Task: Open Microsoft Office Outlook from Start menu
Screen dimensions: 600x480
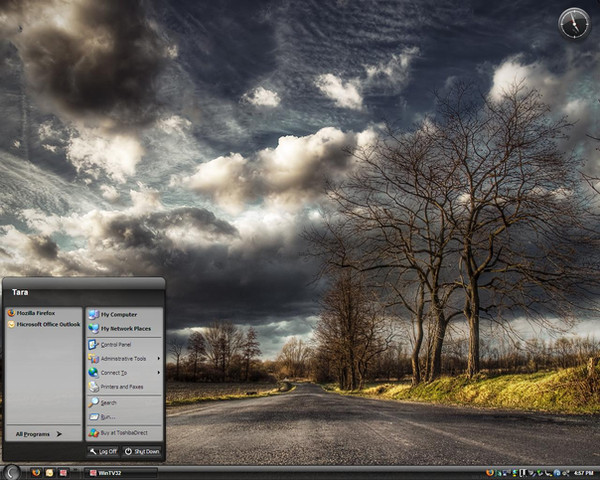Action: click(44, 324)
